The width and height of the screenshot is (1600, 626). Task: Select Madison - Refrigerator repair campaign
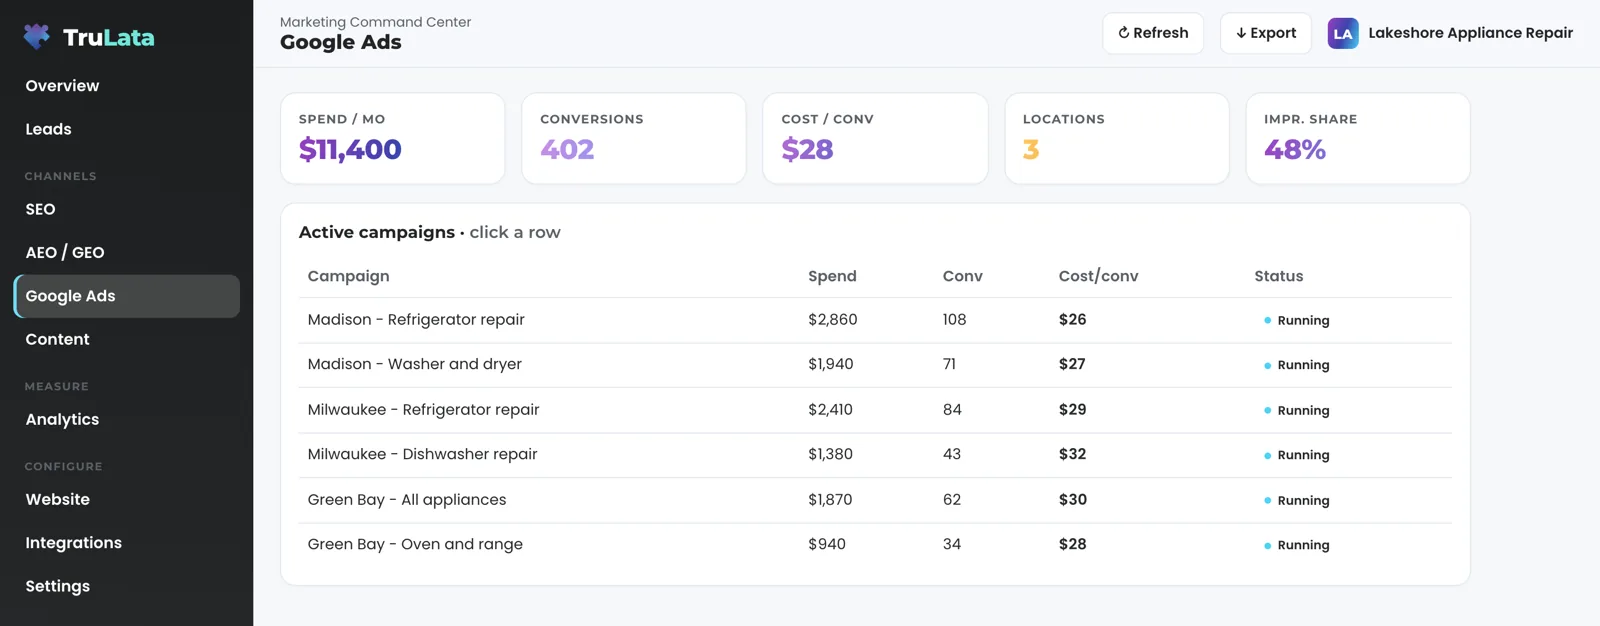point(875,320)
